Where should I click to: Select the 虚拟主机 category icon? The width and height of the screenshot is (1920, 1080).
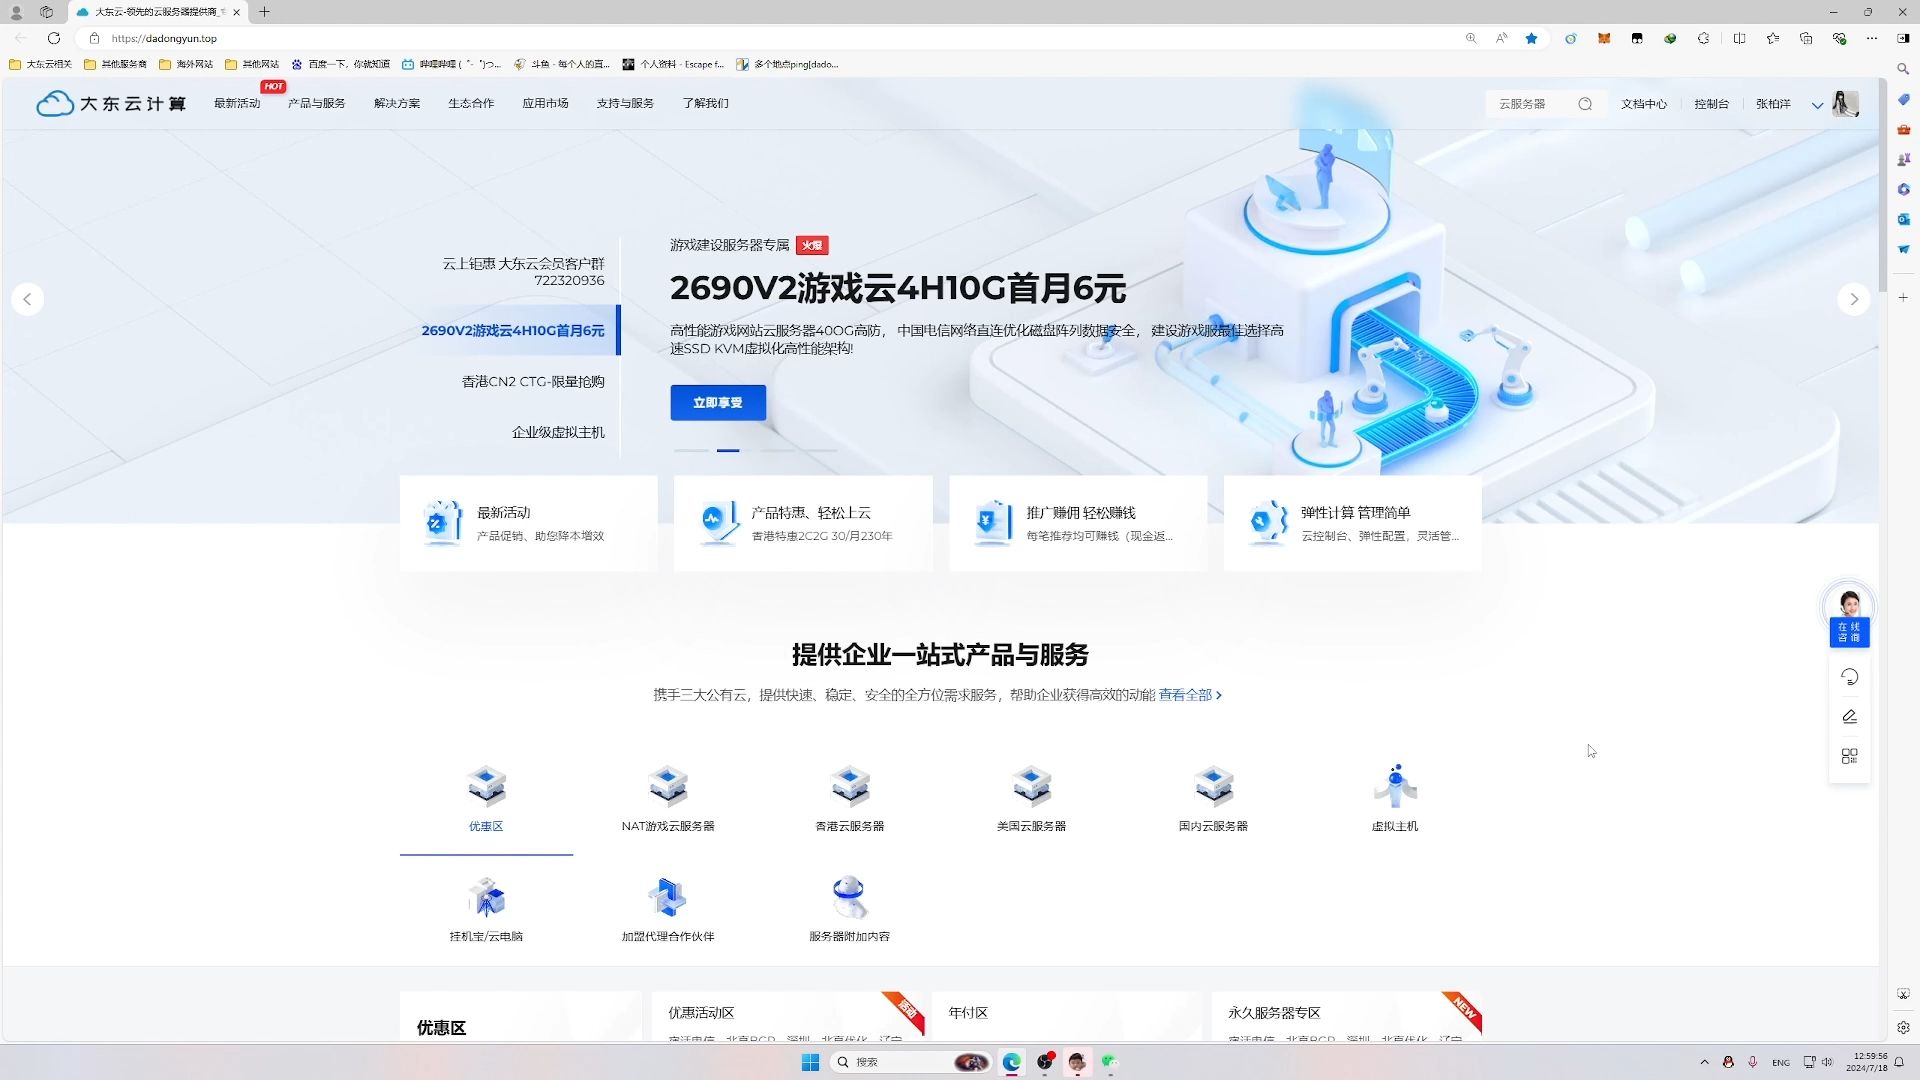coord(1395,786)
